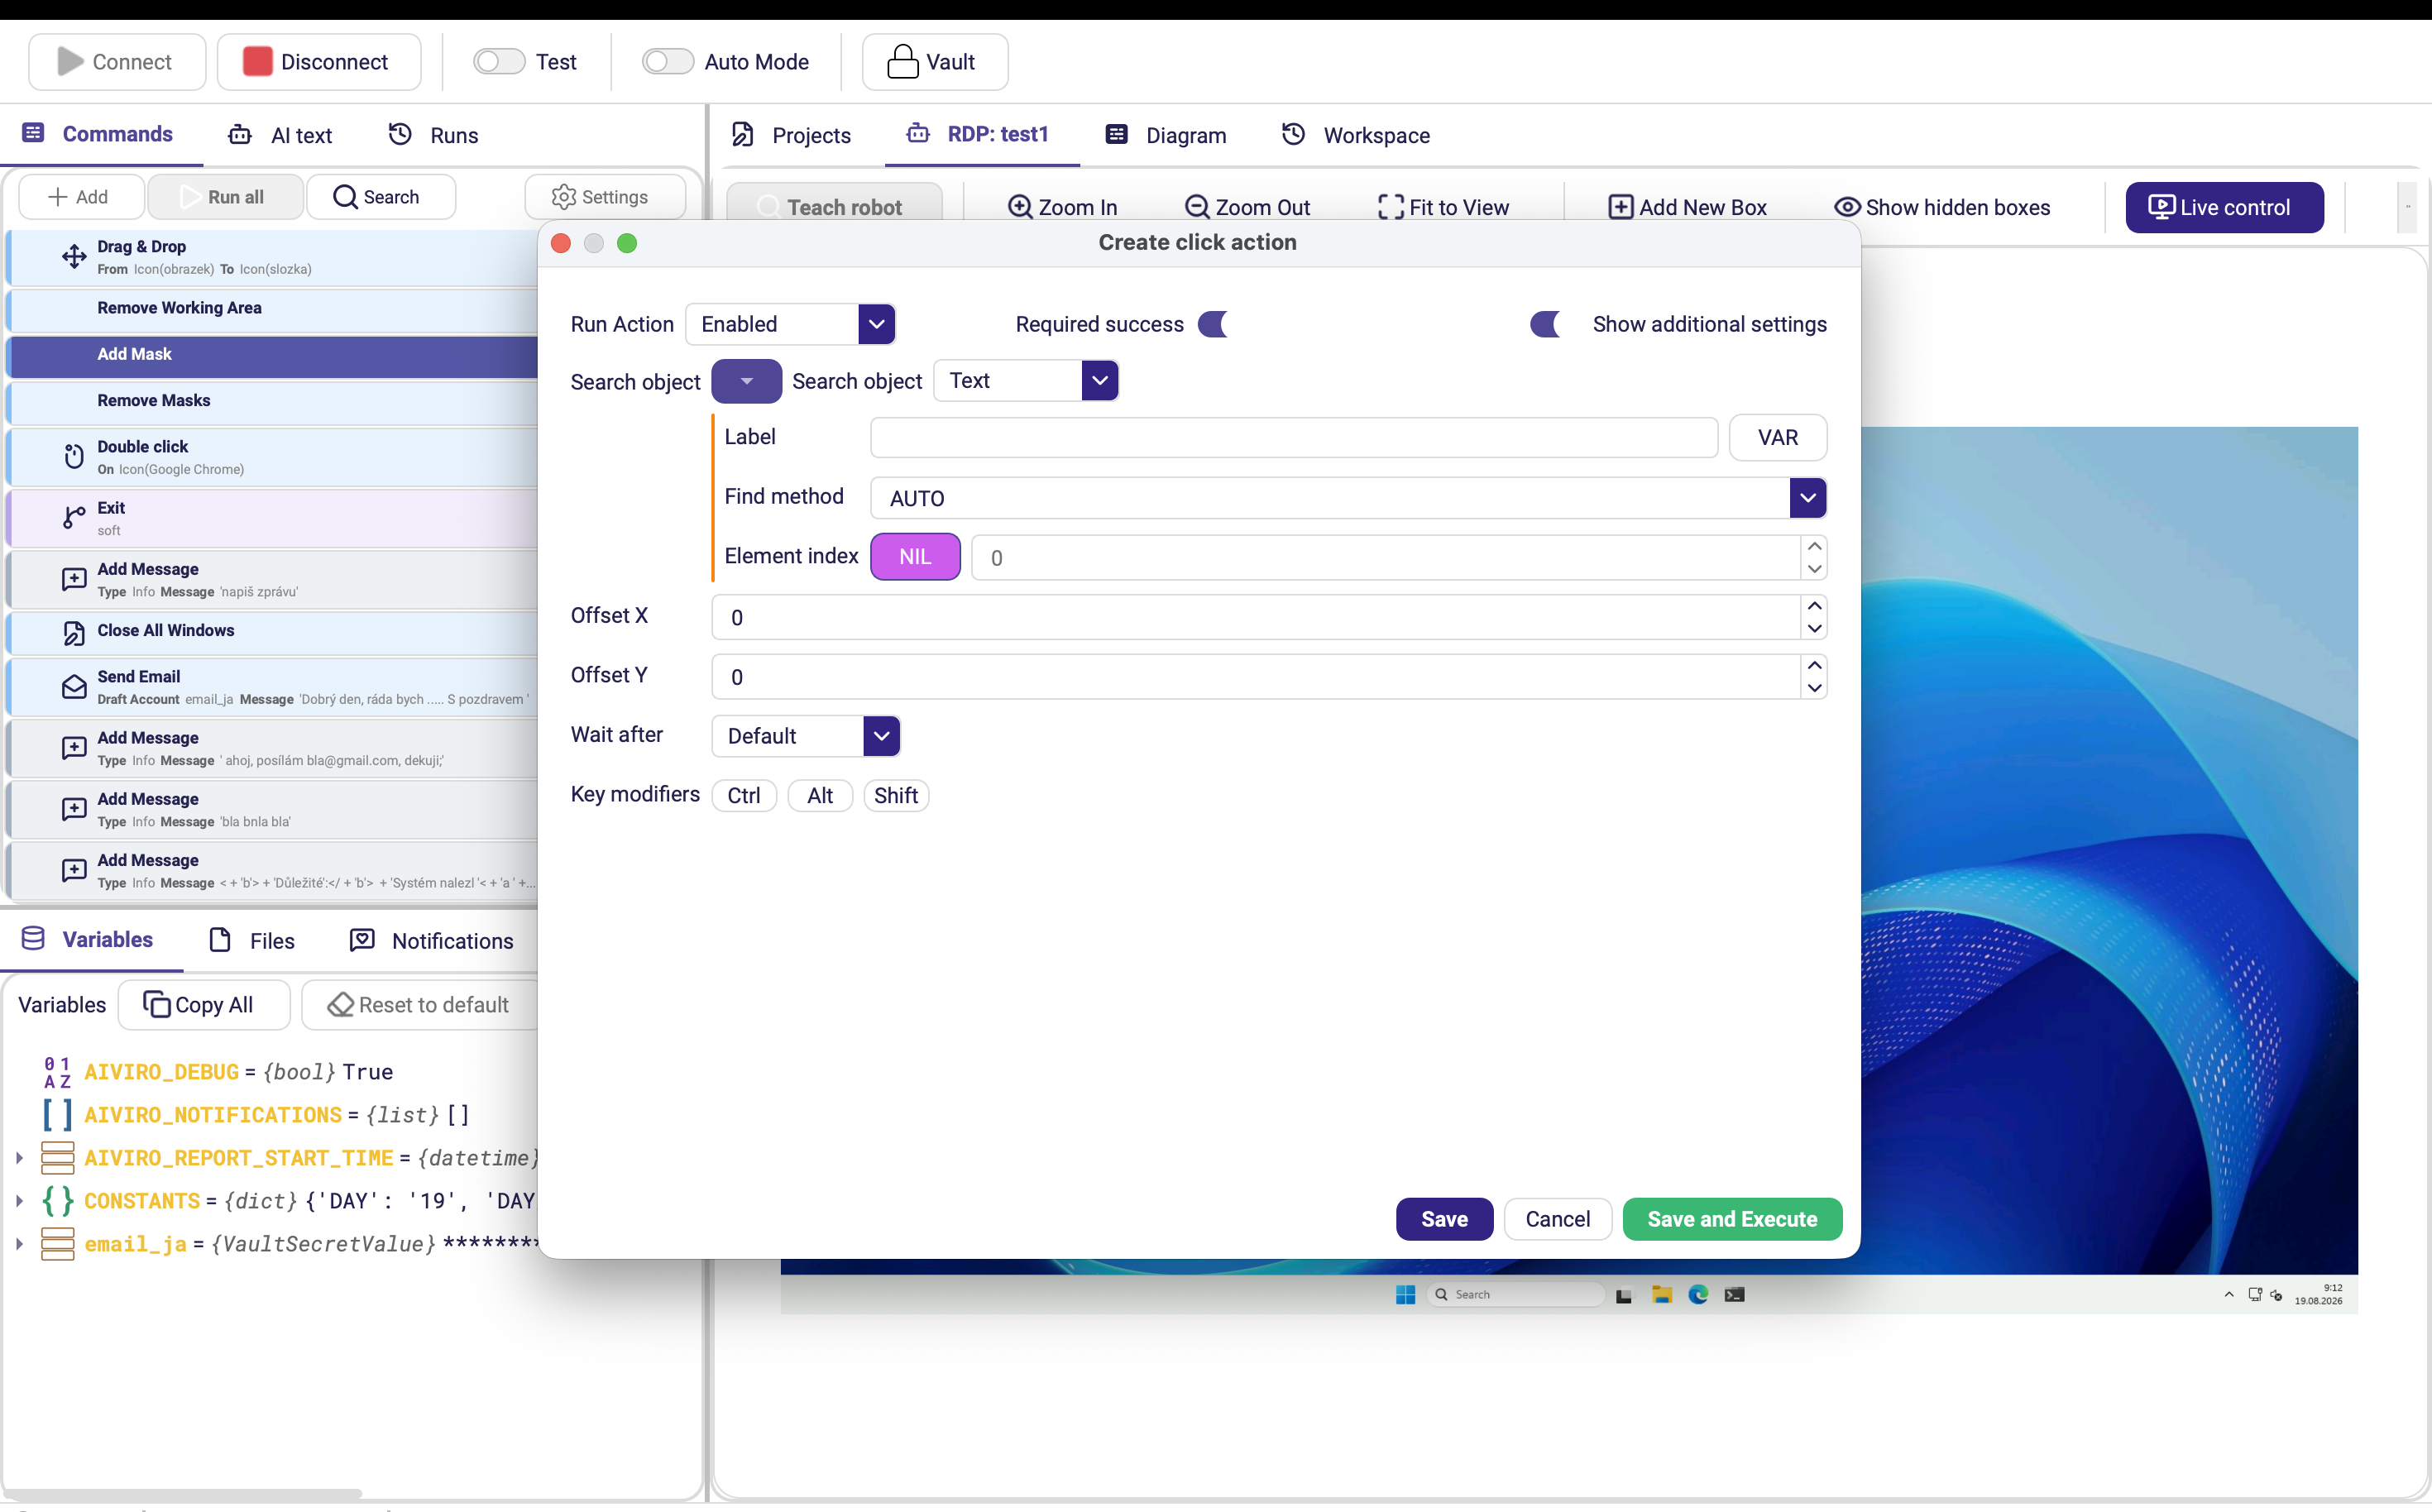The height and width of the screenshot is (1512, 2432).
Task: Click the Save button
Action: point(1444,1219)
